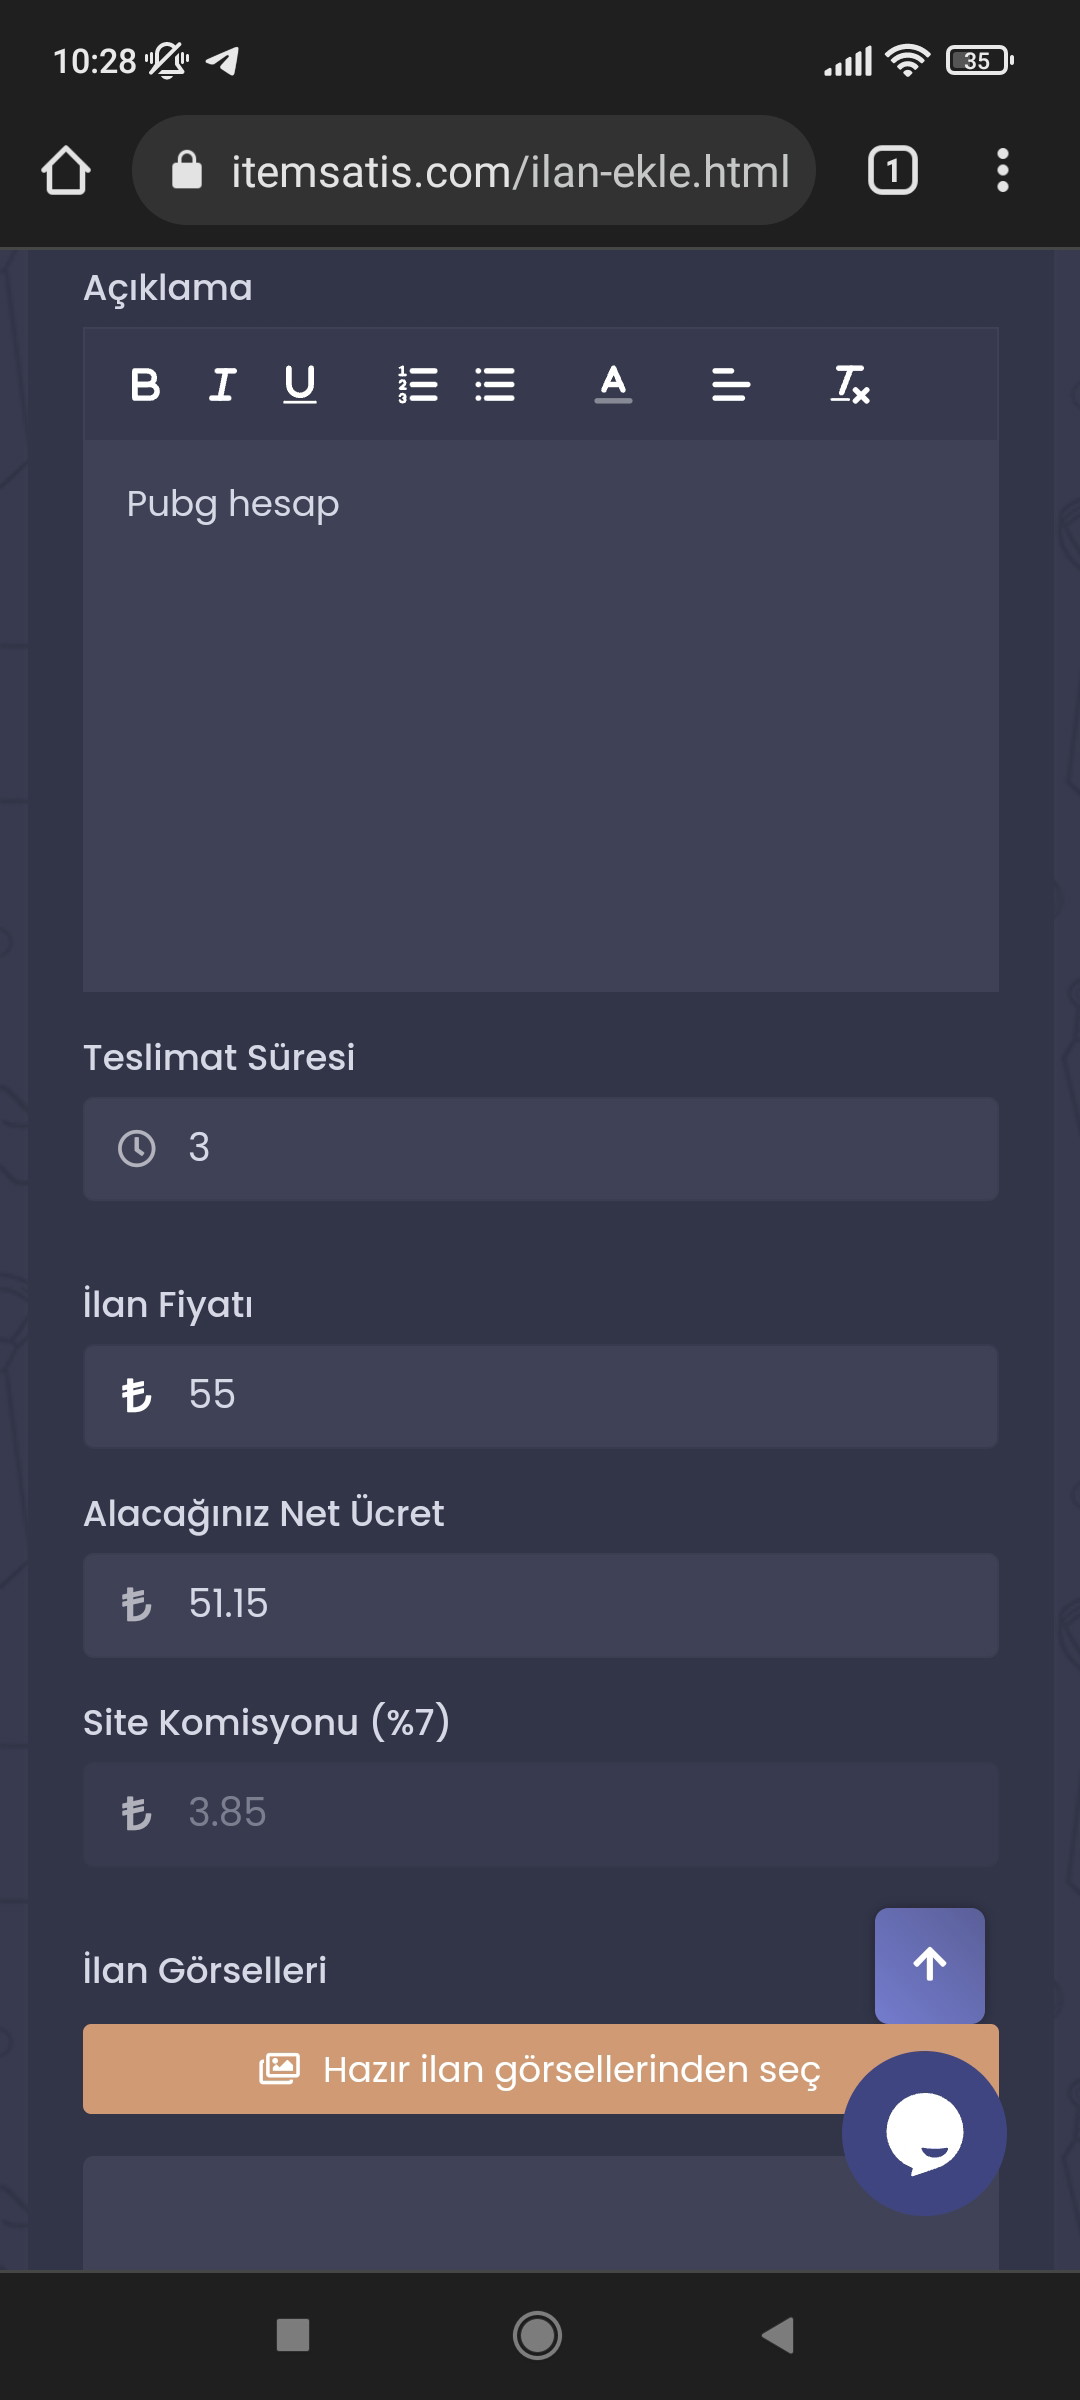Edit the İlan Fiyatı price field

(x=541, y=1396)
